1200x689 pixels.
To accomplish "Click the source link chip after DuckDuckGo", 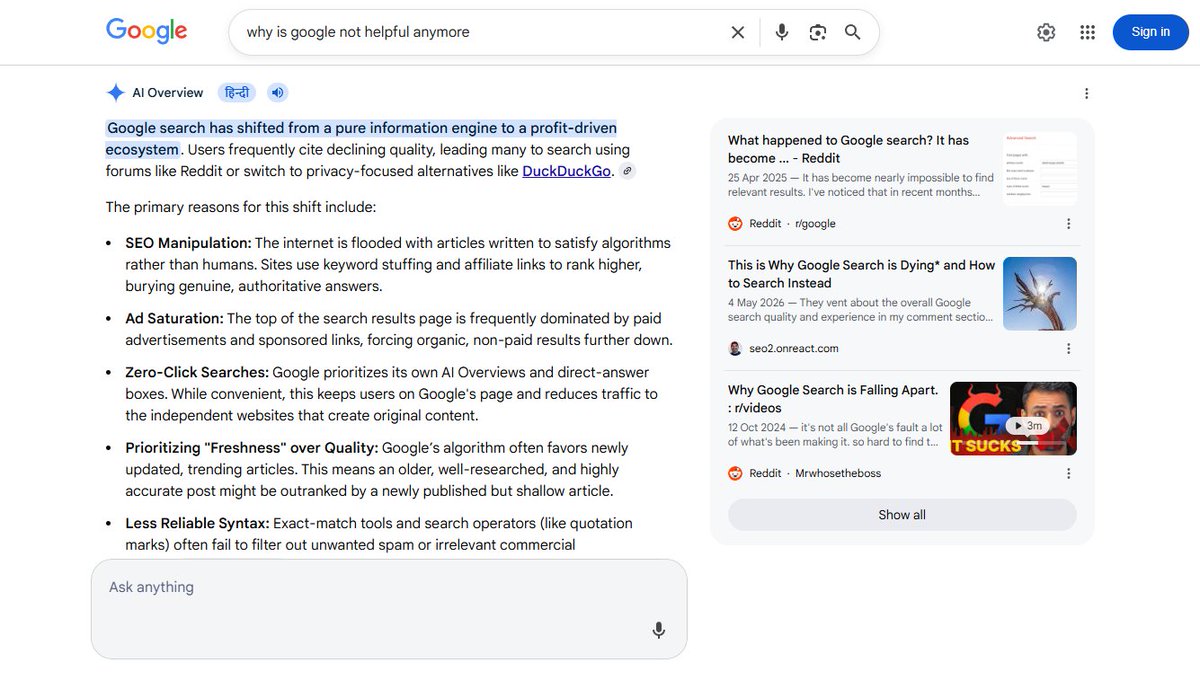I will pos(627,171).
